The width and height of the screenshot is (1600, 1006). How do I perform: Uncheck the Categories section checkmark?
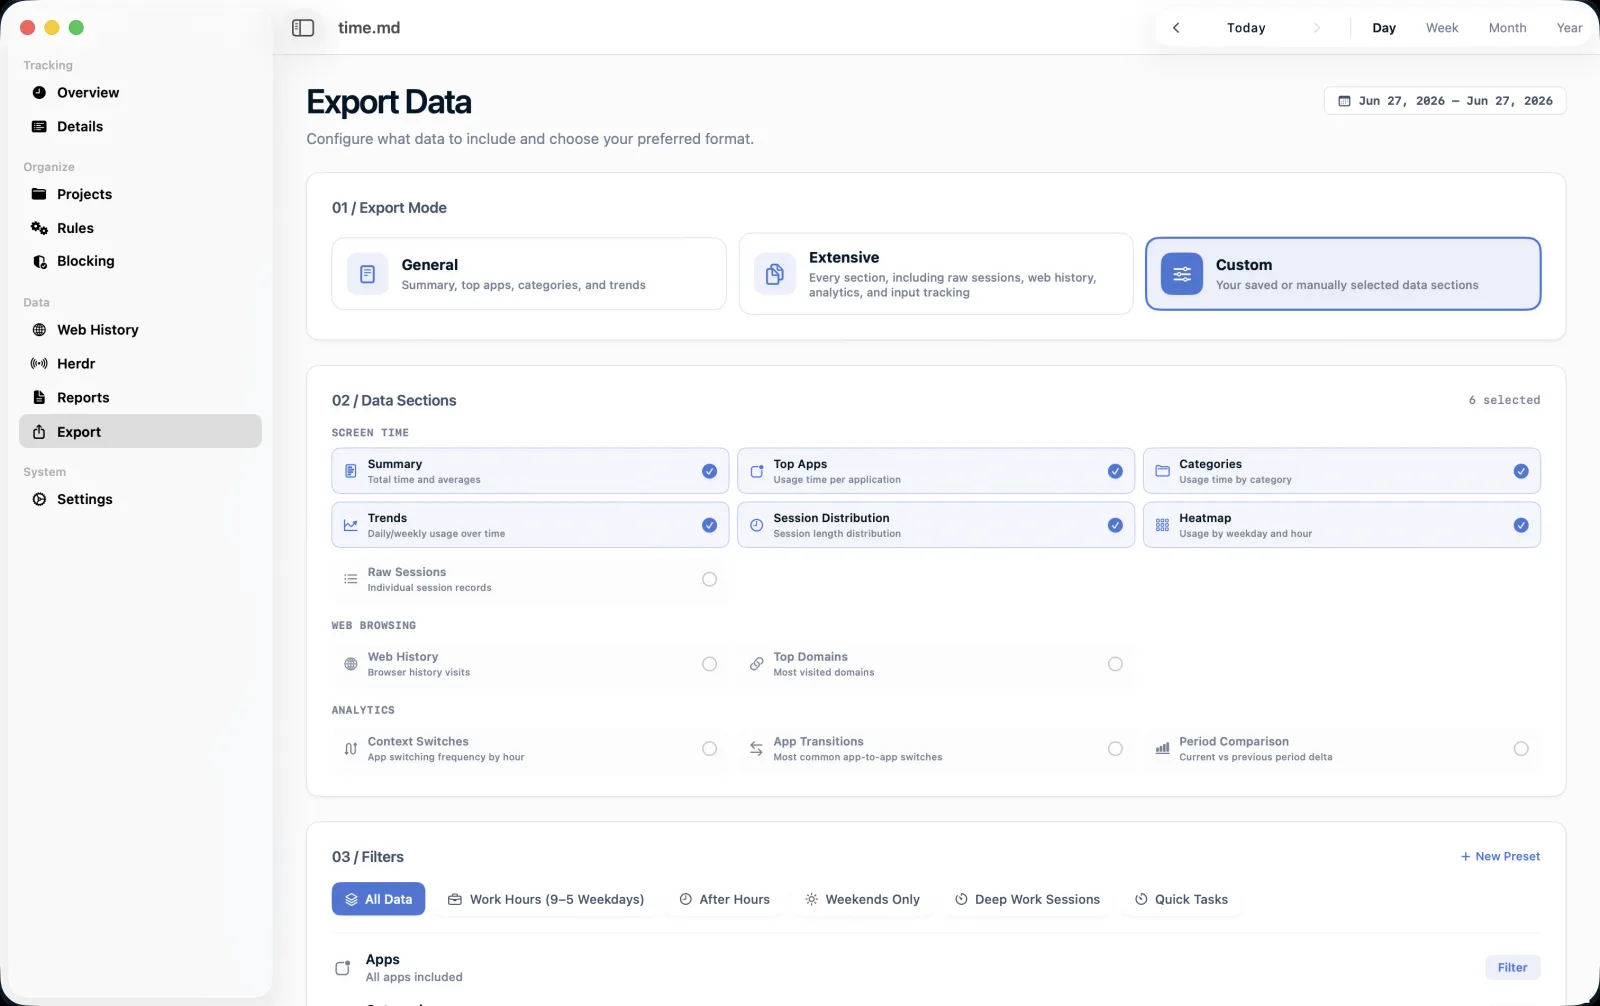1521,471
